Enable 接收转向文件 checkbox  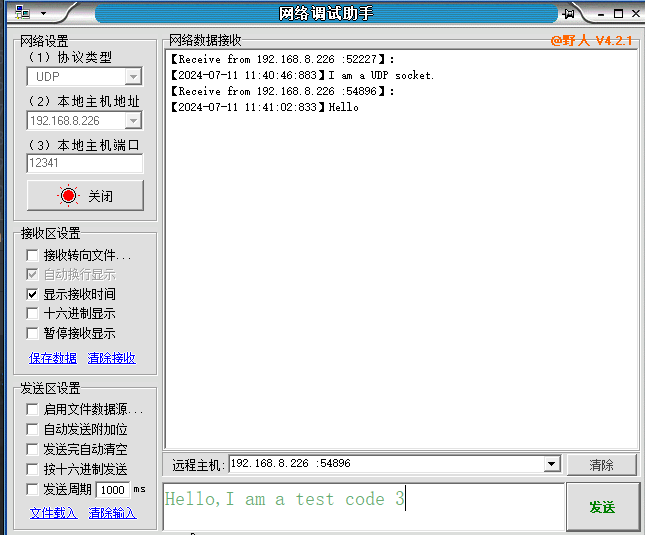coord(32,255)
